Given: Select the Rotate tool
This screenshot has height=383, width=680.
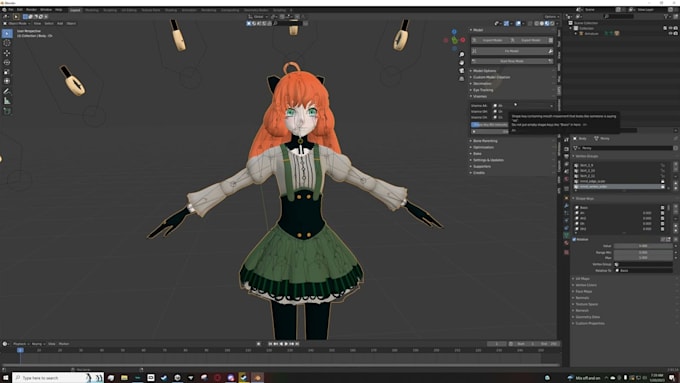Looking at the screenshot, I should tap(7, 62).
